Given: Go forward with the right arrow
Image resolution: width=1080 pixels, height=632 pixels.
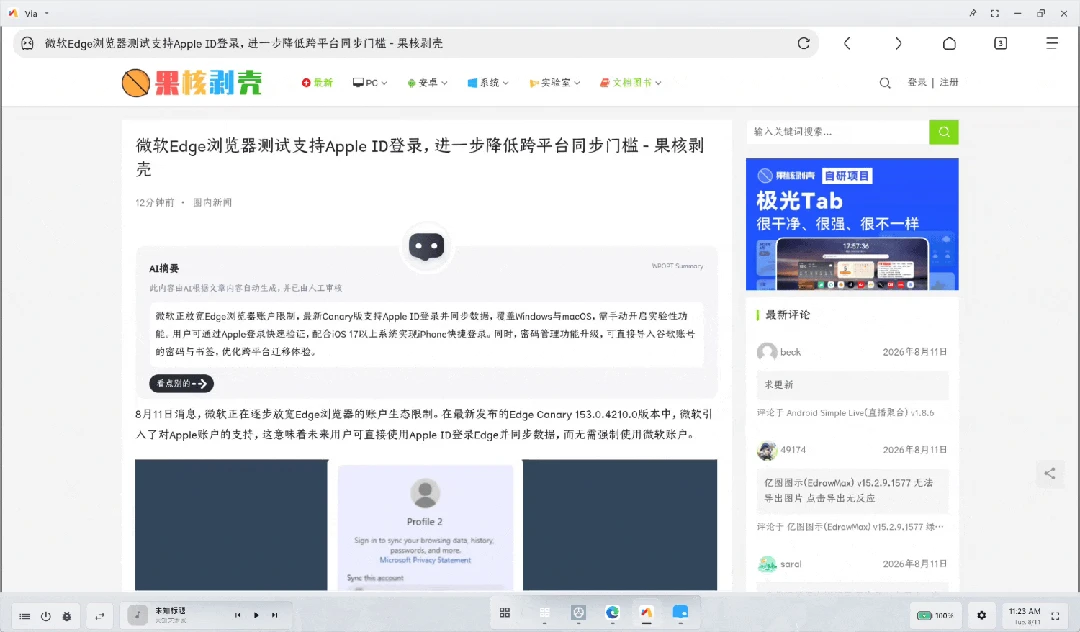Looking at the screenshot, I should click(898, 43).
